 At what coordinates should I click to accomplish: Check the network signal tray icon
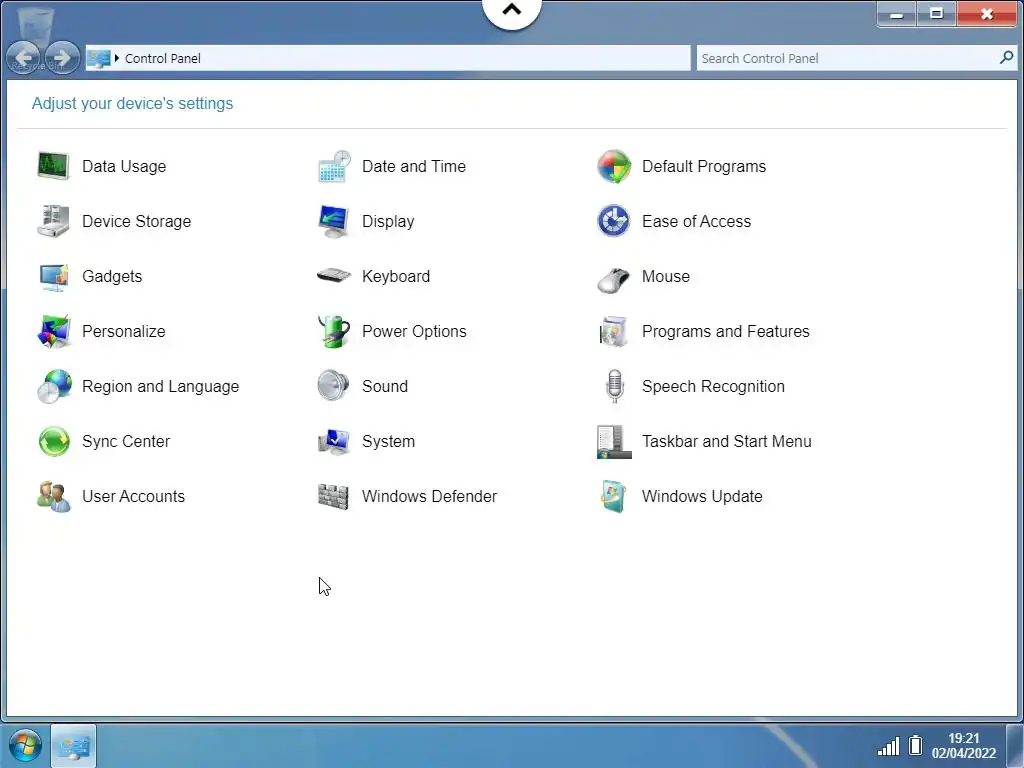click(x=888, y=746)
